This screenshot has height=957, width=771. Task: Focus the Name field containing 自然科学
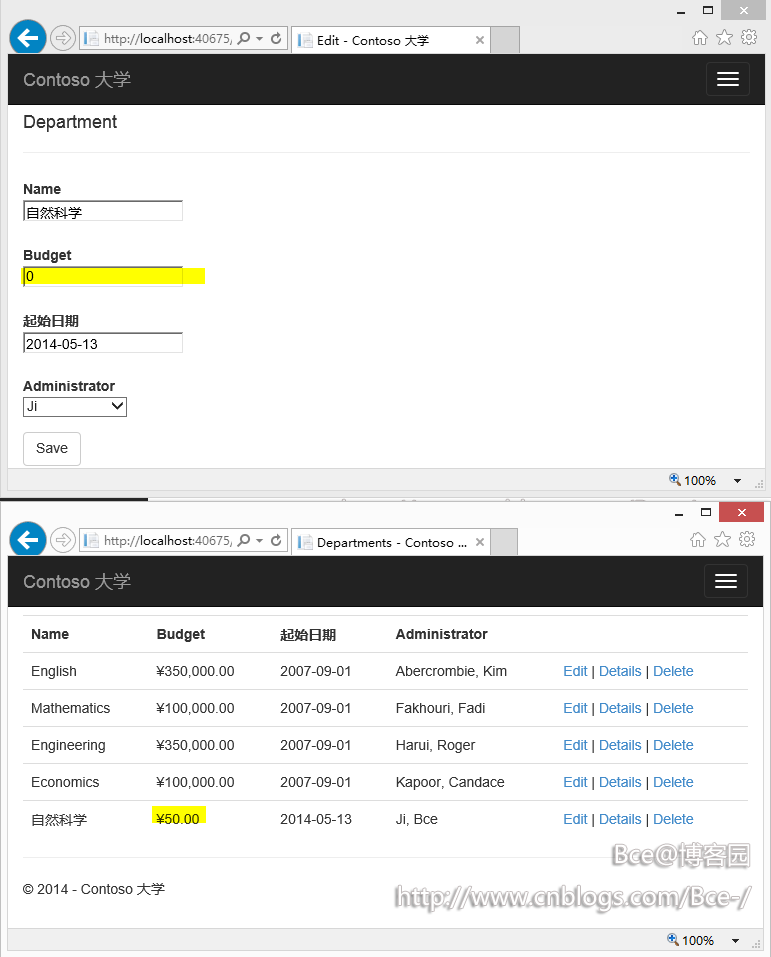103,211
